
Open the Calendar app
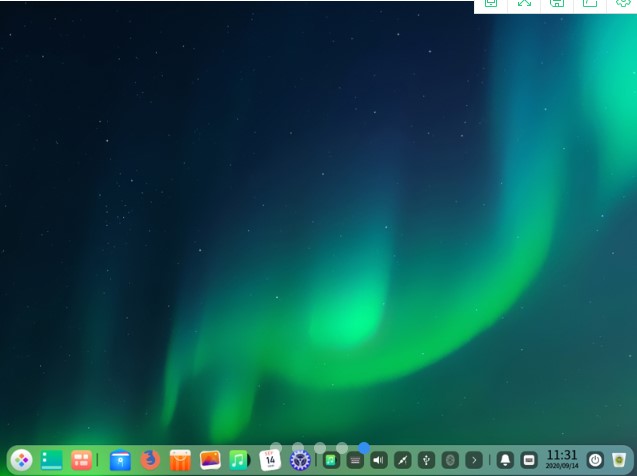pyautogui.click(x=270, y=460)
